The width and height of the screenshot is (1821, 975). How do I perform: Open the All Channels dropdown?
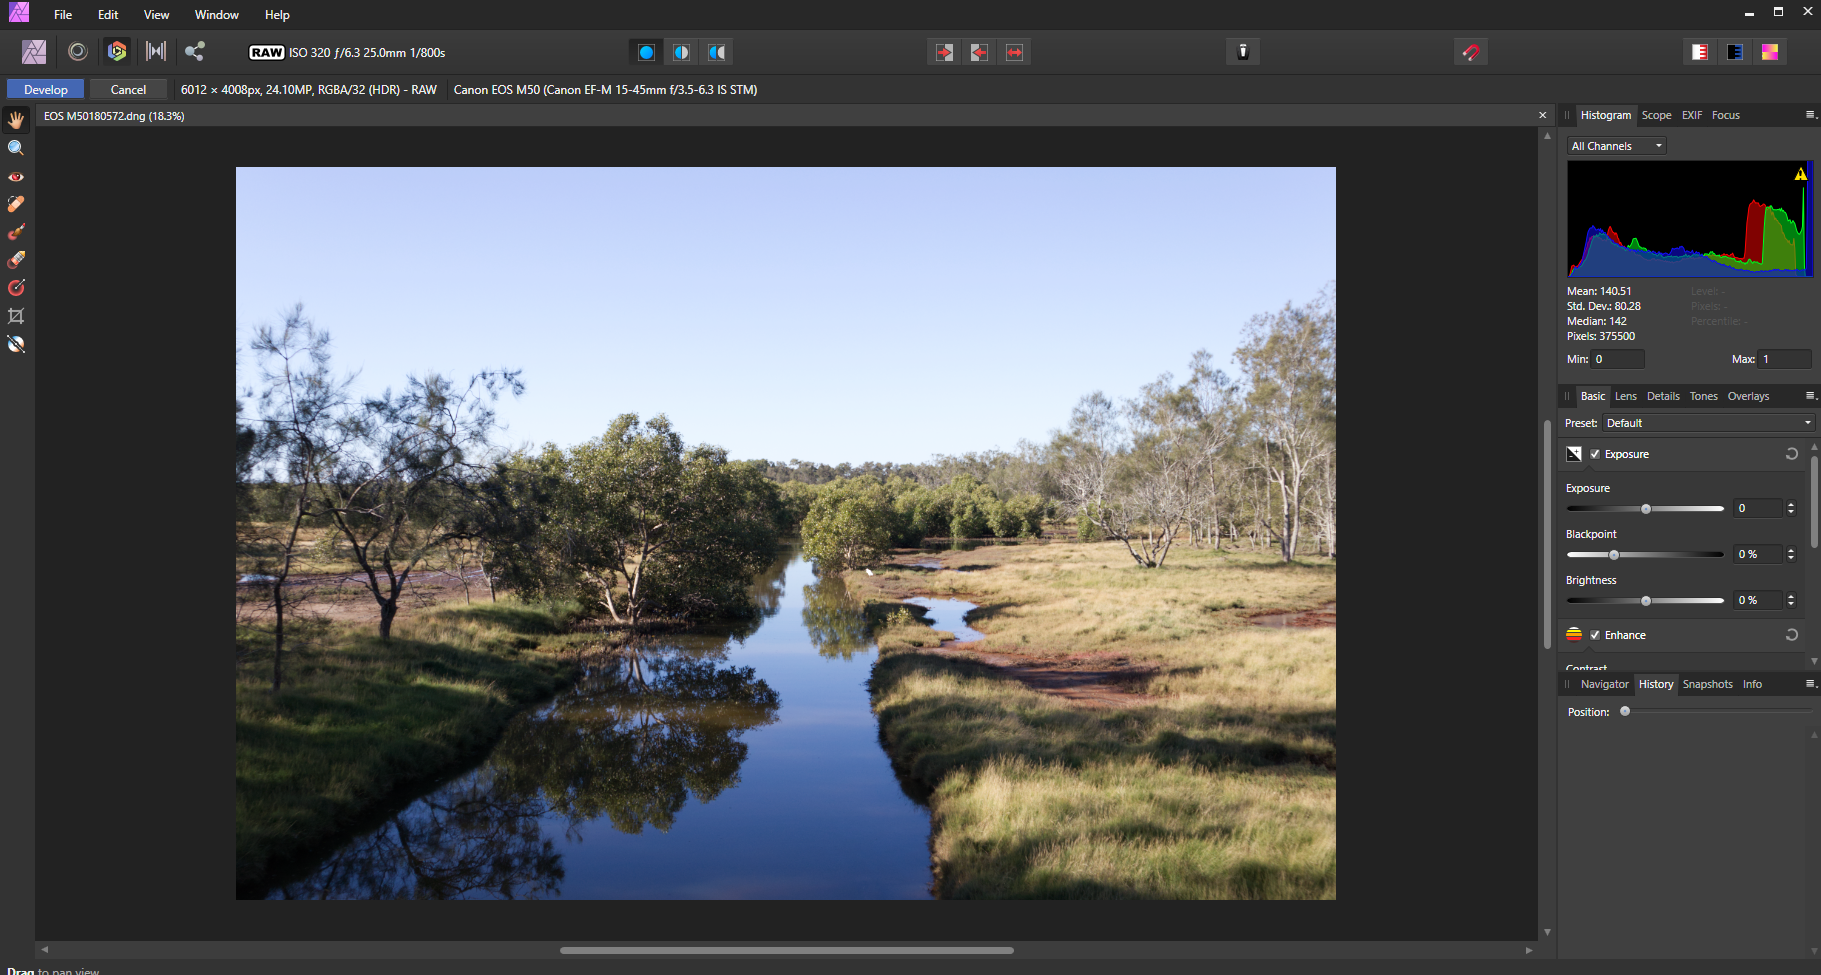(1617, 146)
